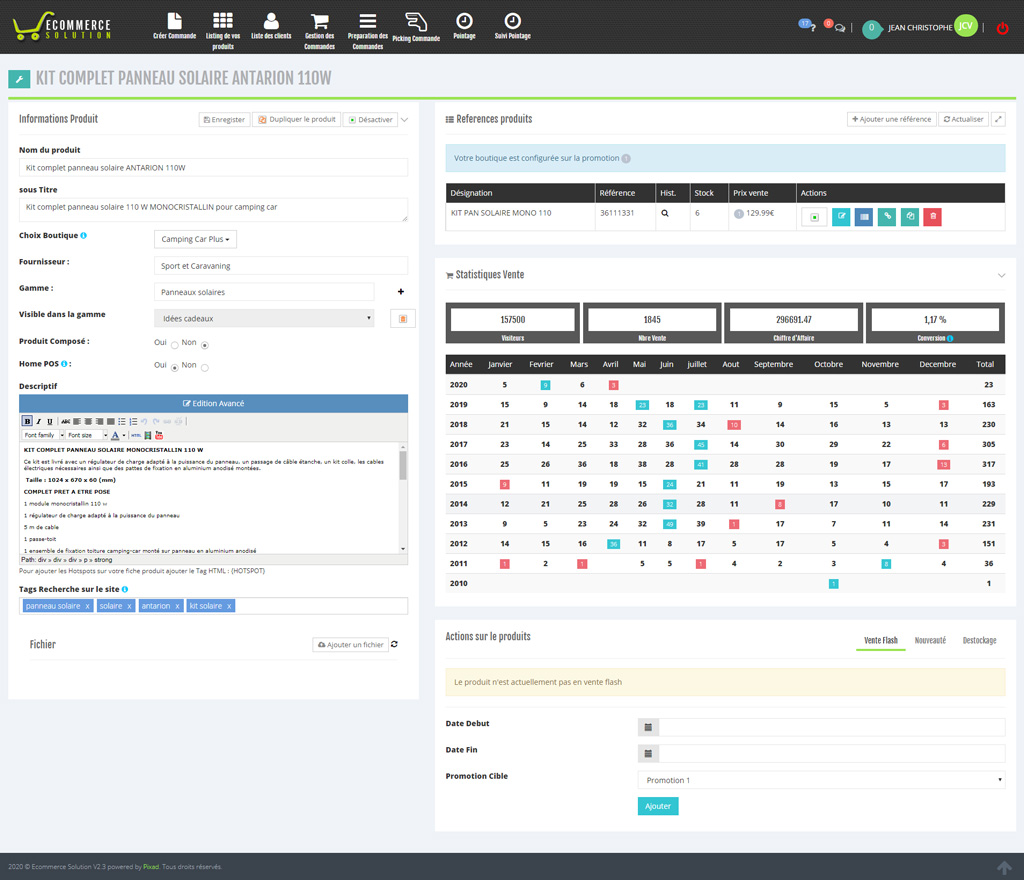Viewport: 1024px width, 880px height.
Task: Switch to the Destockage tab
Action: click(979, 640)
